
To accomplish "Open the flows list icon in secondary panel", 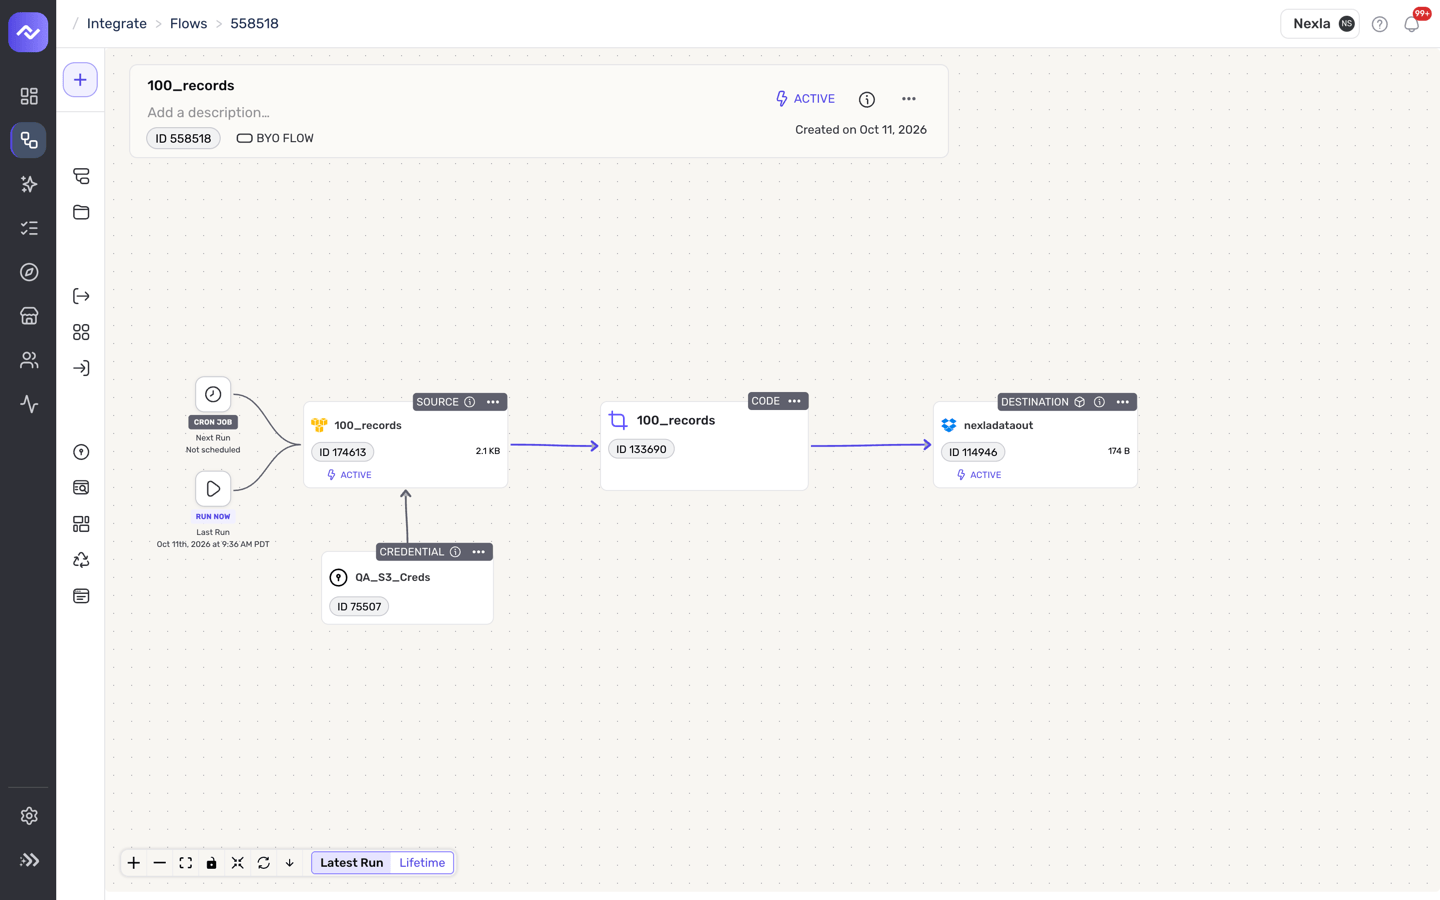I will (81, 176).
